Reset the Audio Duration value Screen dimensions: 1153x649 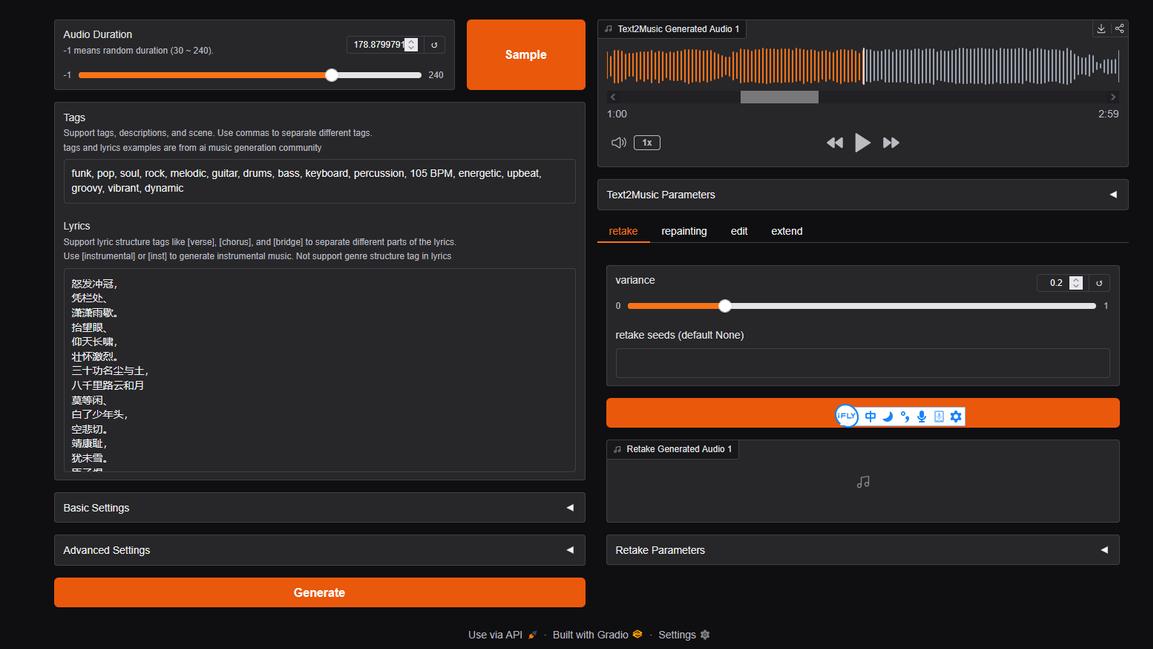pos(434,45)
